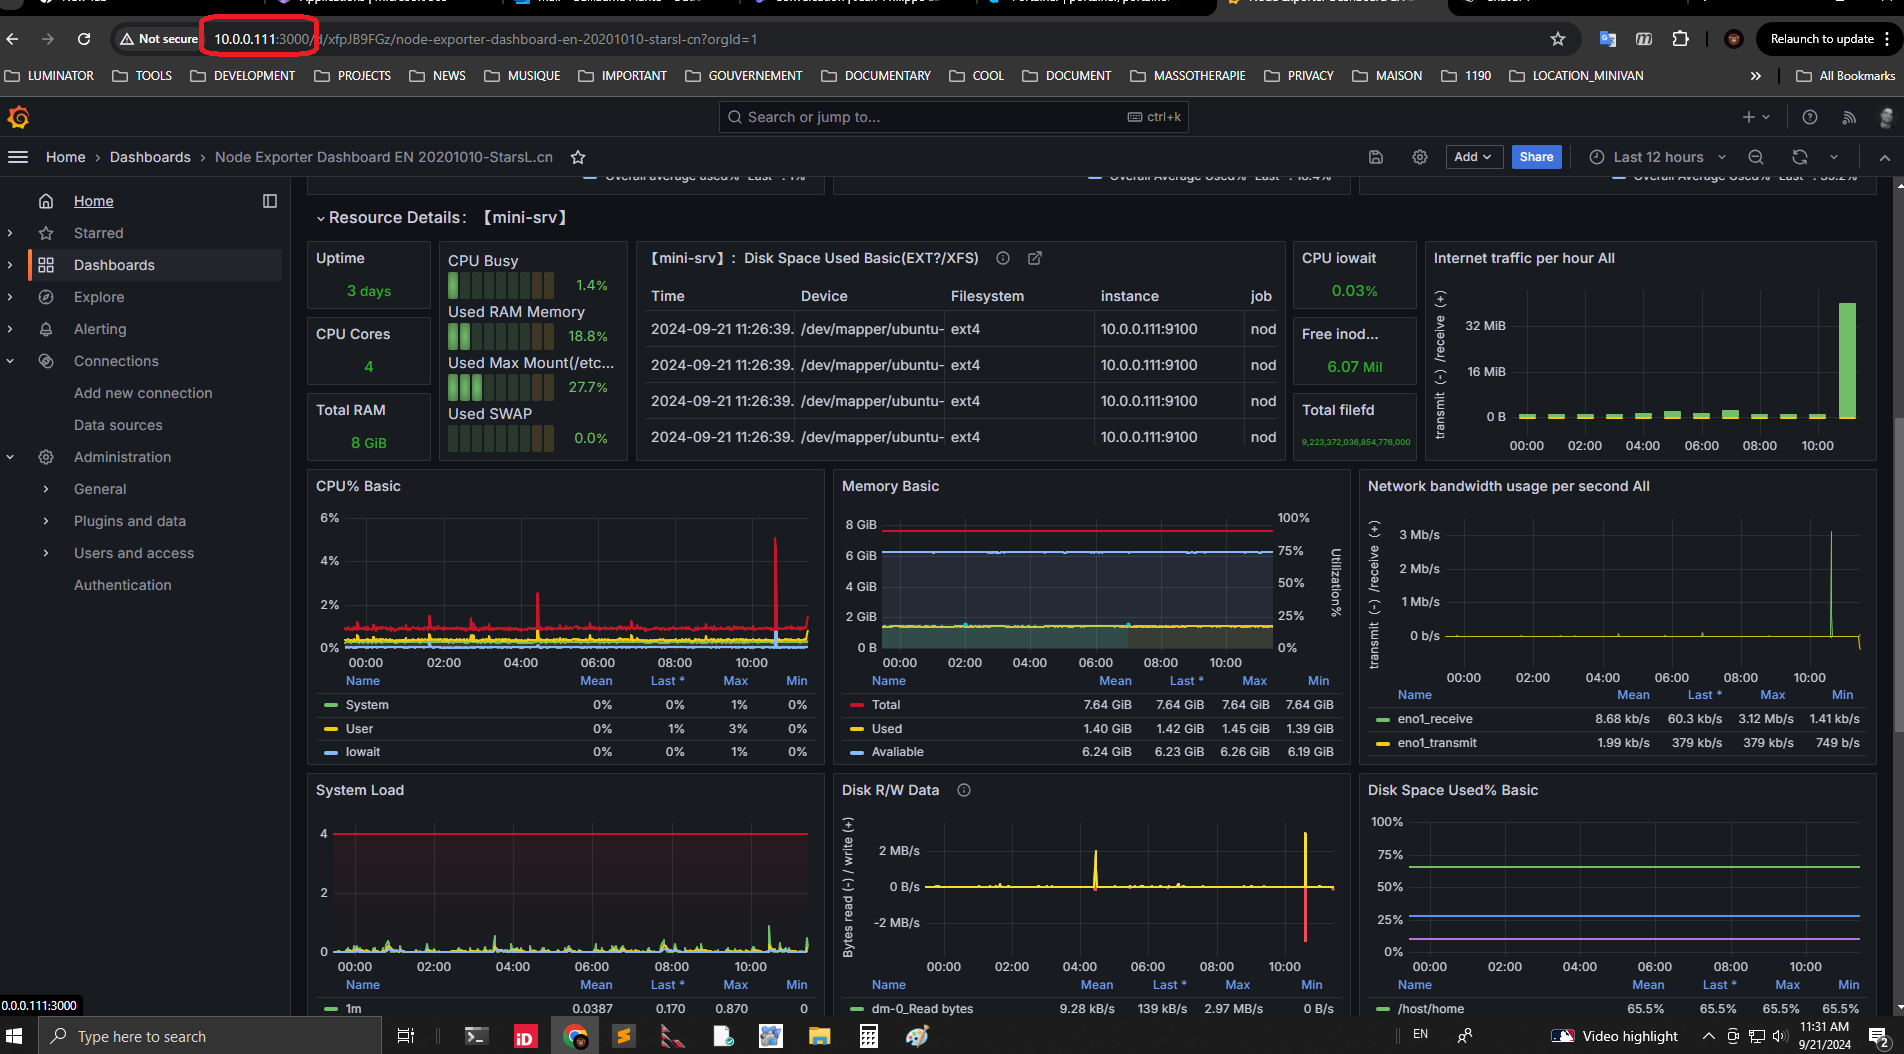Image resolution: width=1904 pixels, height=1054 pixels.
Task: Expand General under Administration
Action: pos(46,489)
